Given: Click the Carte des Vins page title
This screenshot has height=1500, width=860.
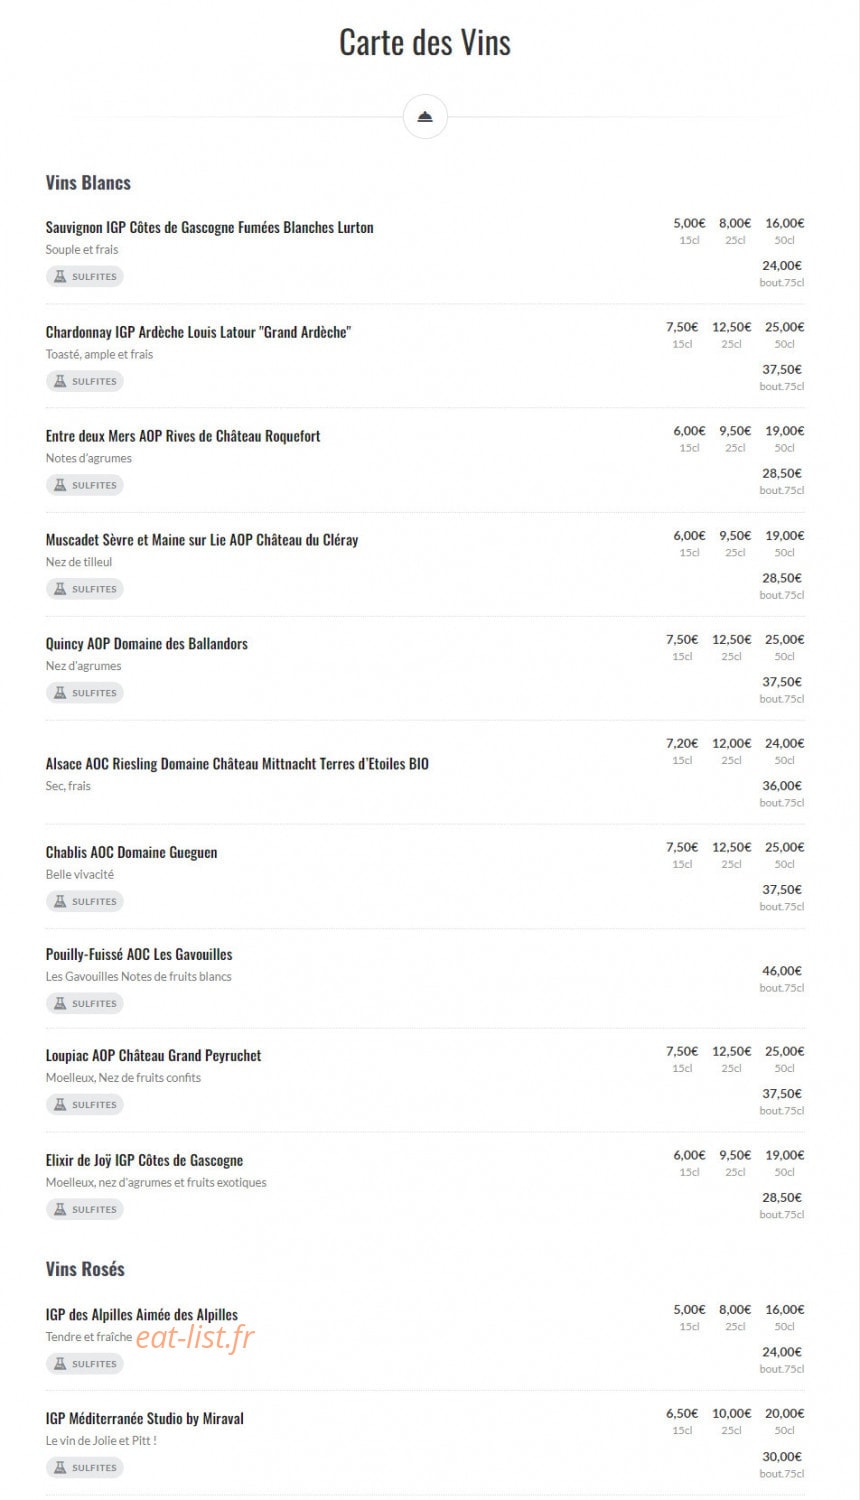Looking at the screenshot, I should [x=425, y=42].
